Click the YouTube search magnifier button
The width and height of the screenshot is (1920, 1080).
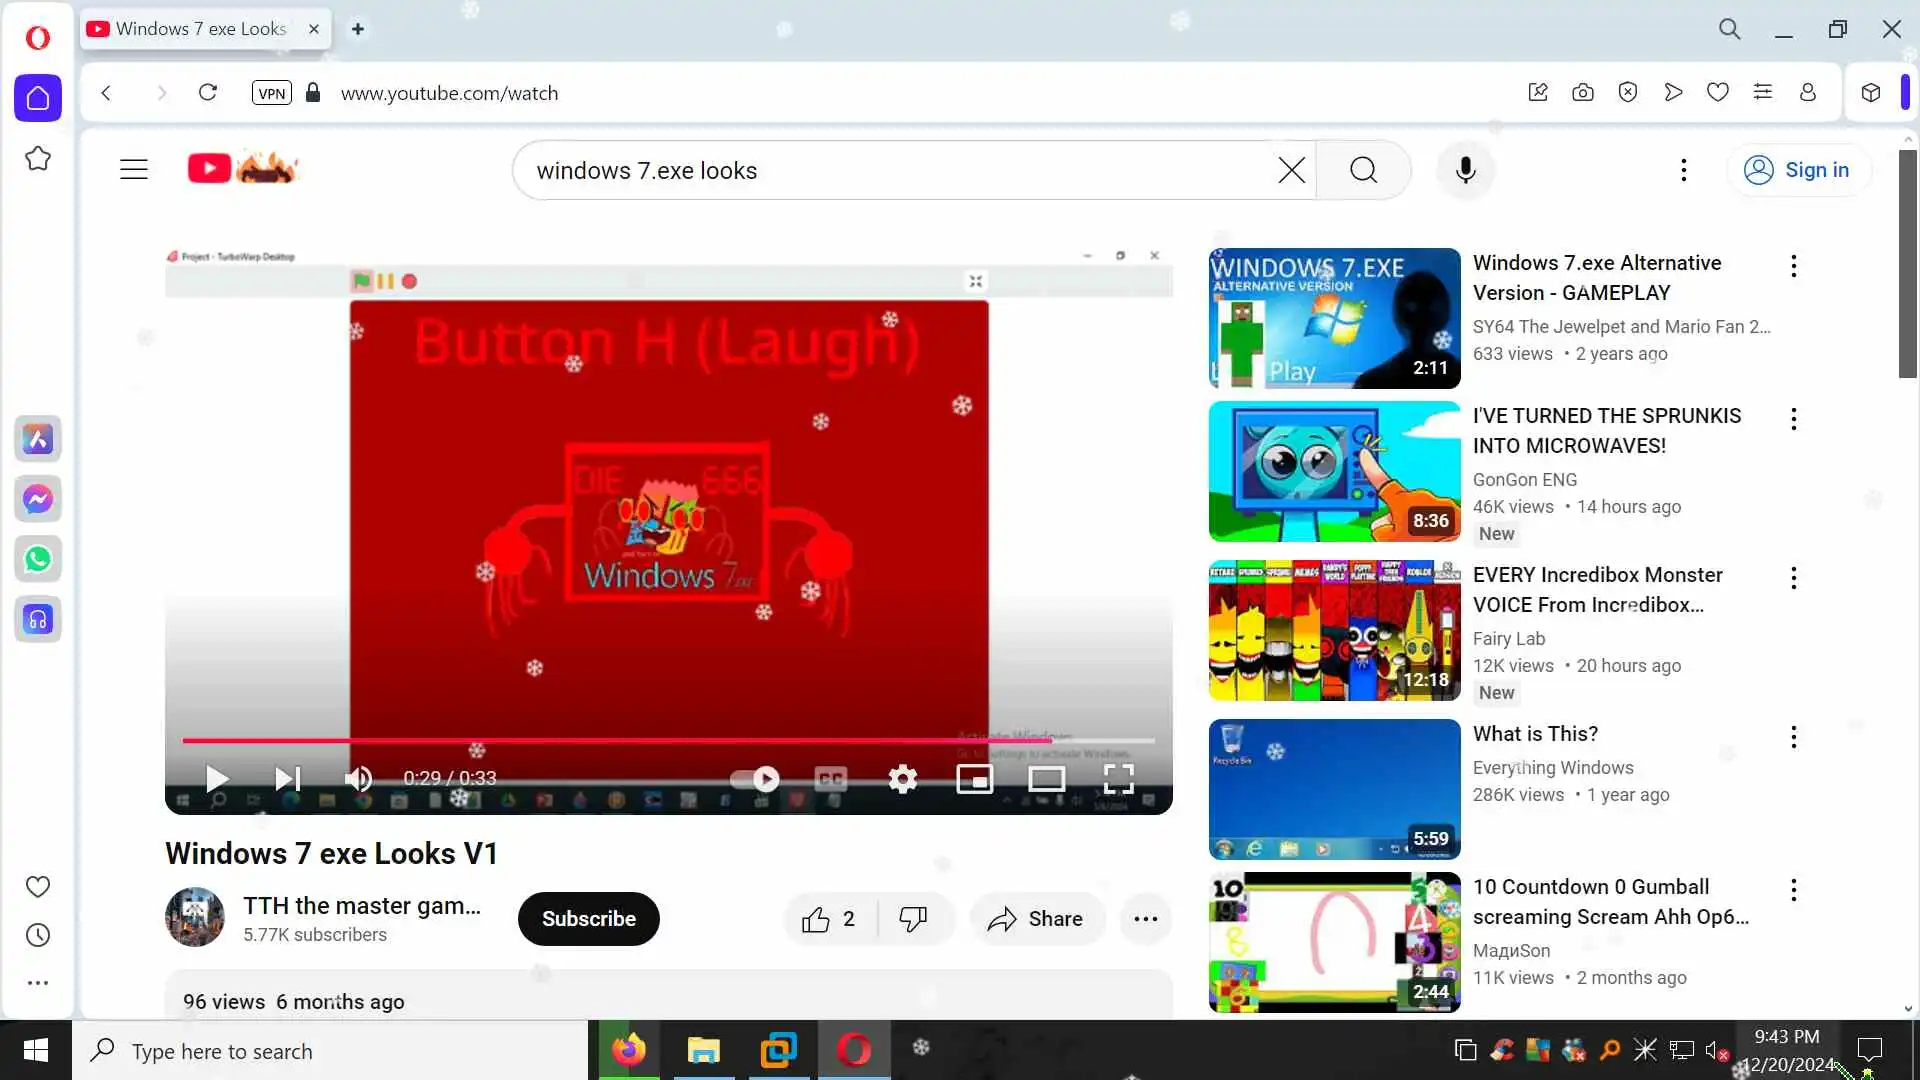(1363, 170)
